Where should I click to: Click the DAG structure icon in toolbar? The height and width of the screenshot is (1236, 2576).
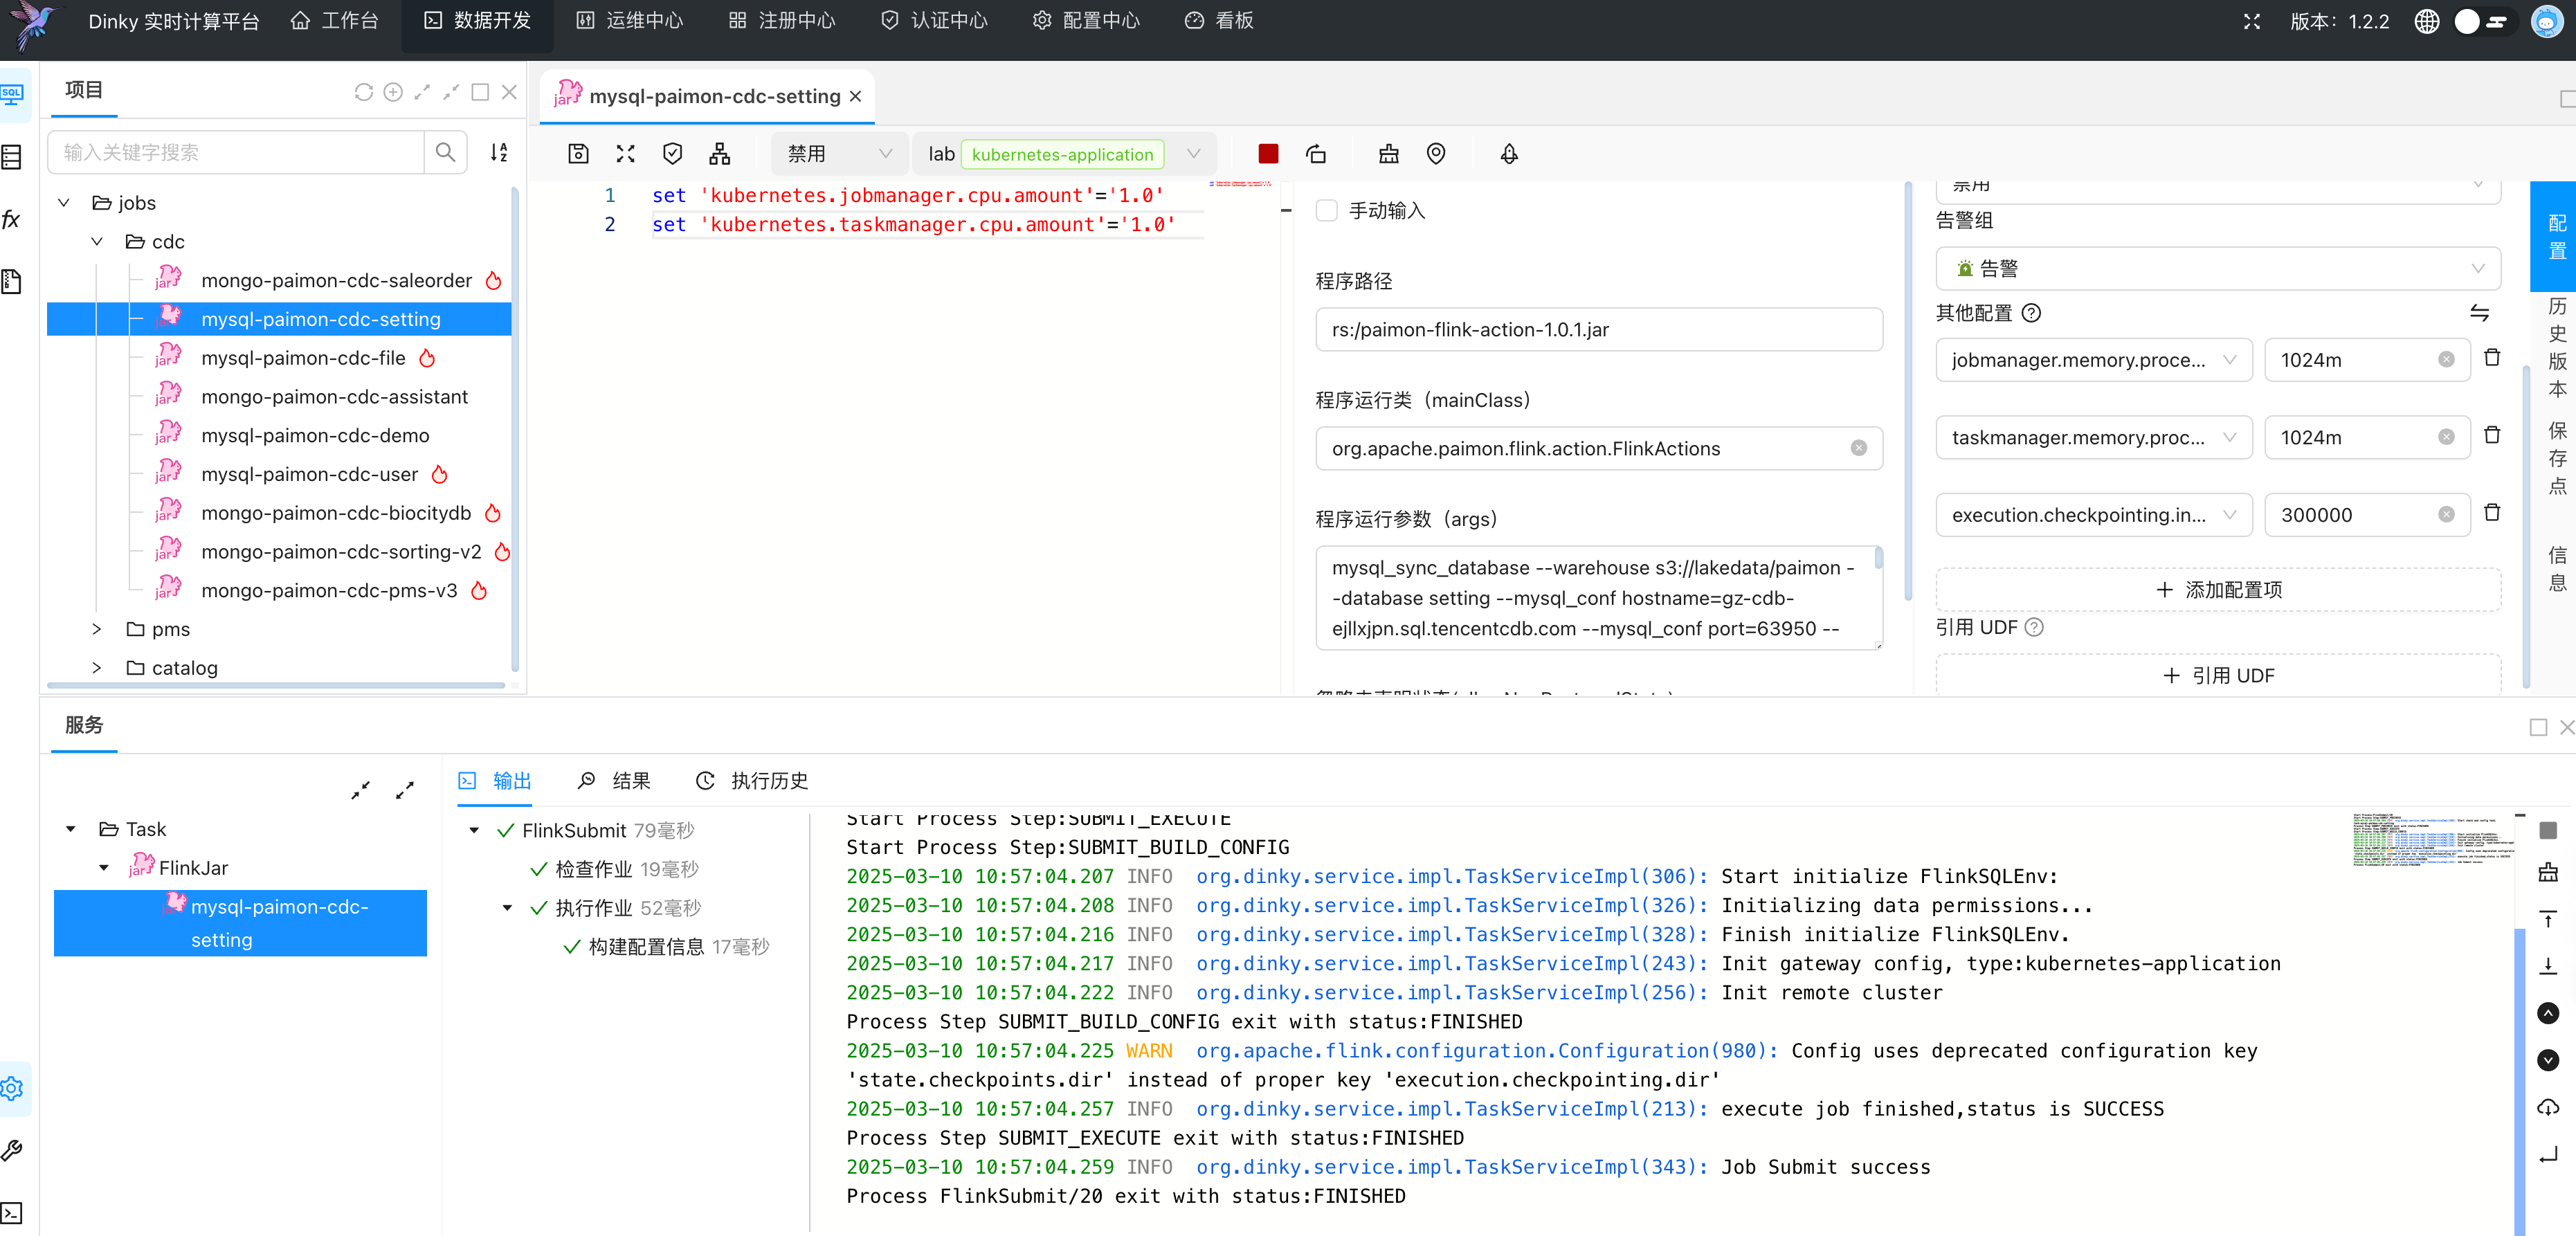720,154
